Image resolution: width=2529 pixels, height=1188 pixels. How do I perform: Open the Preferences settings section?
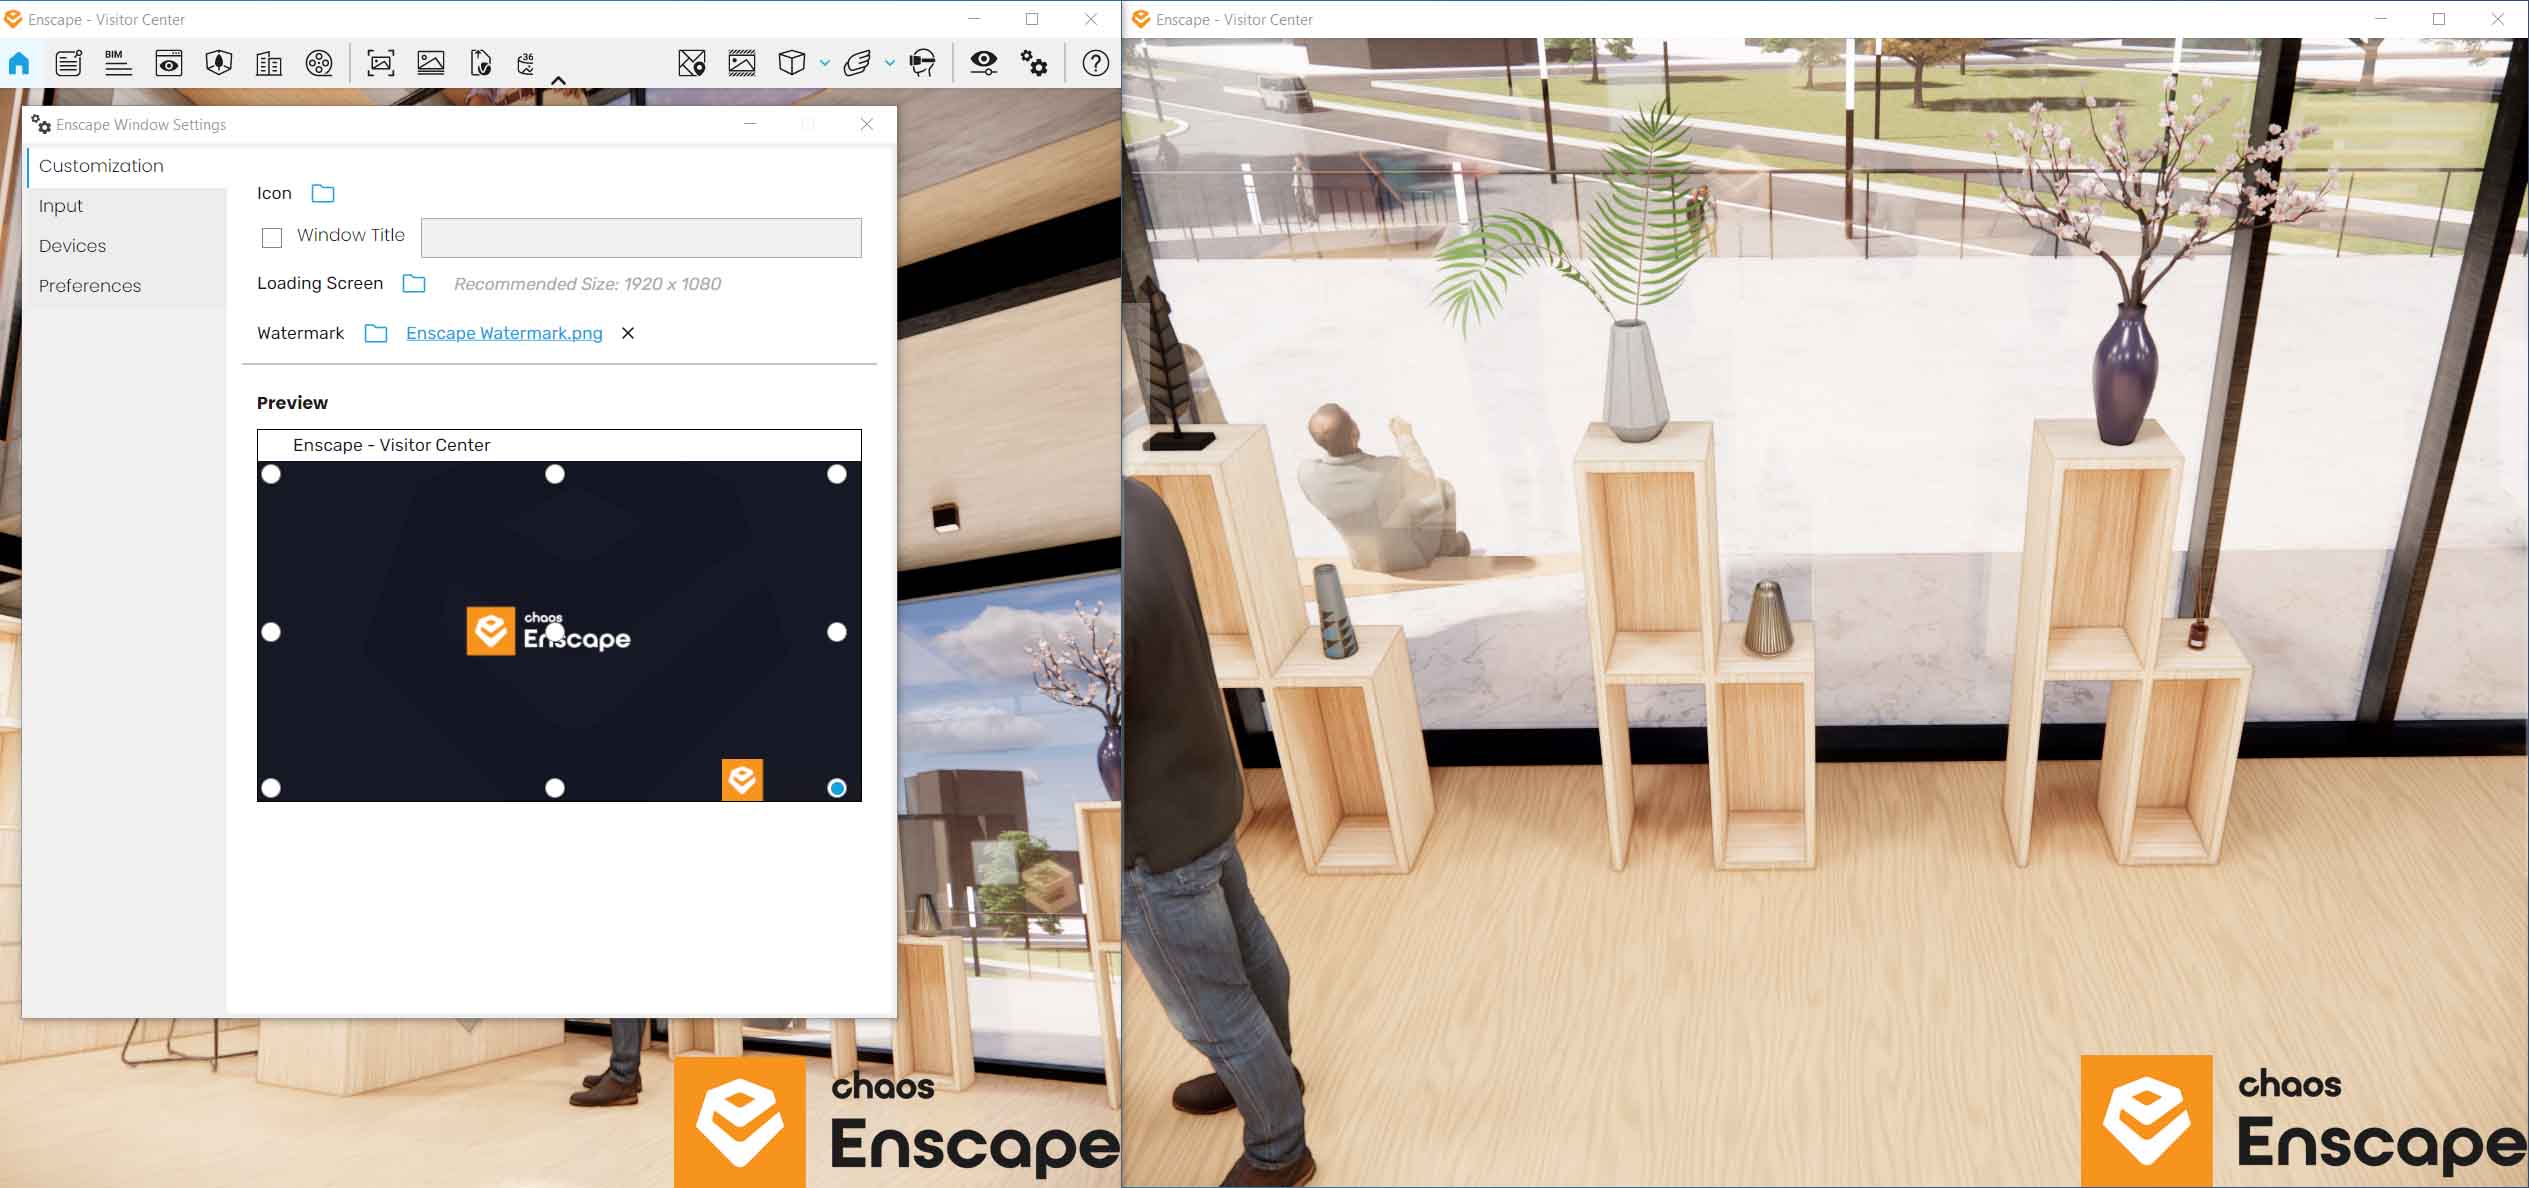click(x=89, y=286)
